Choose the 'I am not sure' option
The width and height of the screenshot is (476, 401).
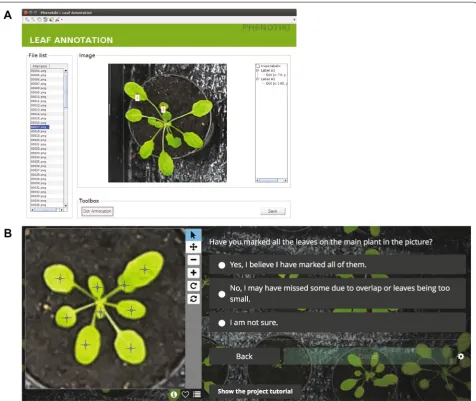(337, 323)
